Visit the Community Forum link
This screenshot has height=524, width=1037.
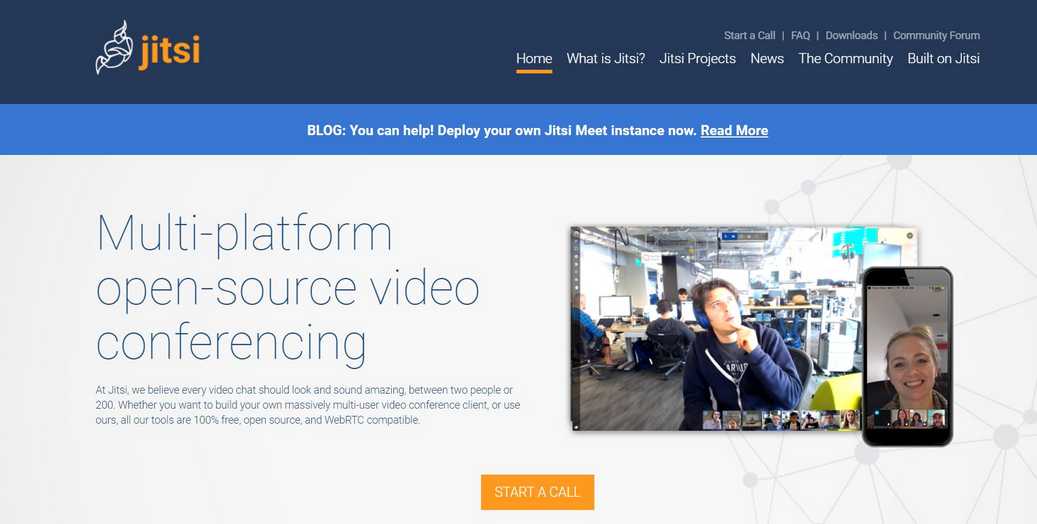click(936, 35)
